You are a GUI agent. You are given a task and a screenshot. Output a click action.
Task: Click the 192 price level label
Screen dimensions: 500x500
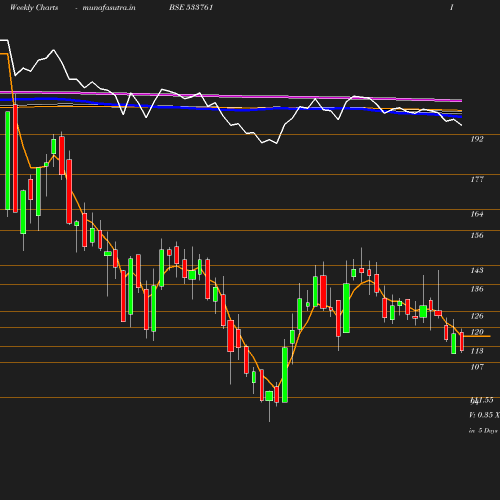click(x=477, y=139)
